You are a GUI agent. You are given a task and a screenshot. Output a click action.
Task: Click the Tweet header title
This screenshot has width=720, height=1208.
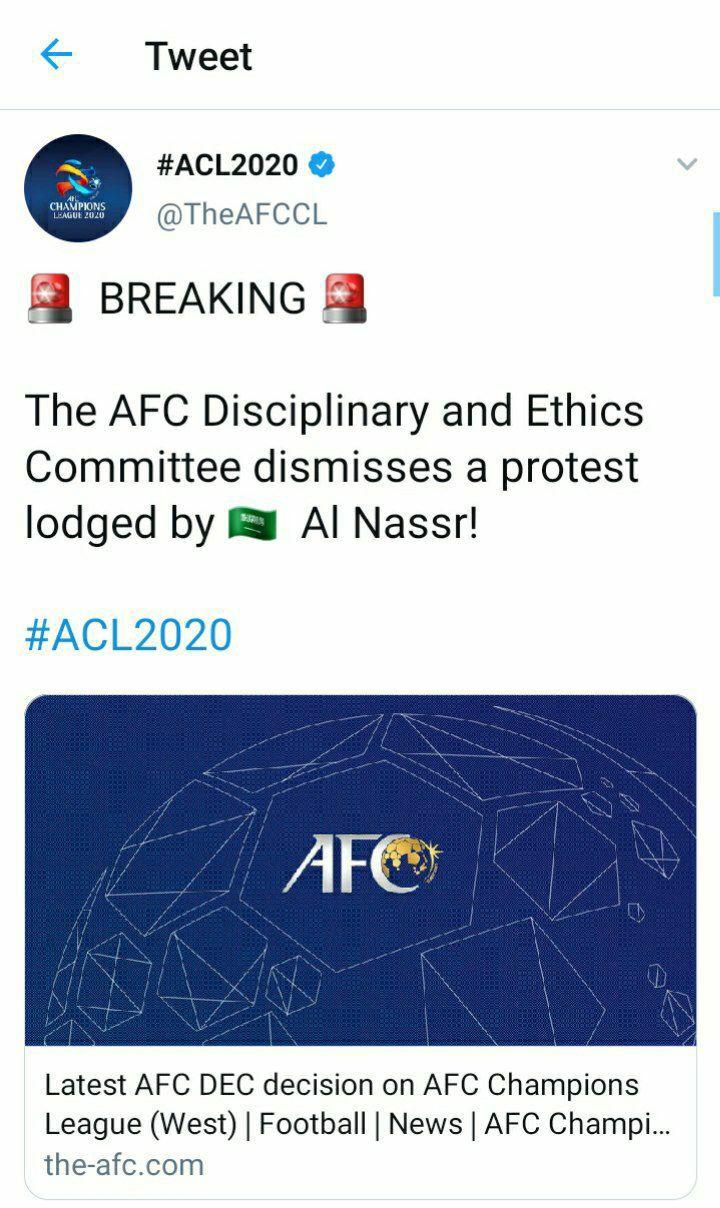tap(198, 56)
